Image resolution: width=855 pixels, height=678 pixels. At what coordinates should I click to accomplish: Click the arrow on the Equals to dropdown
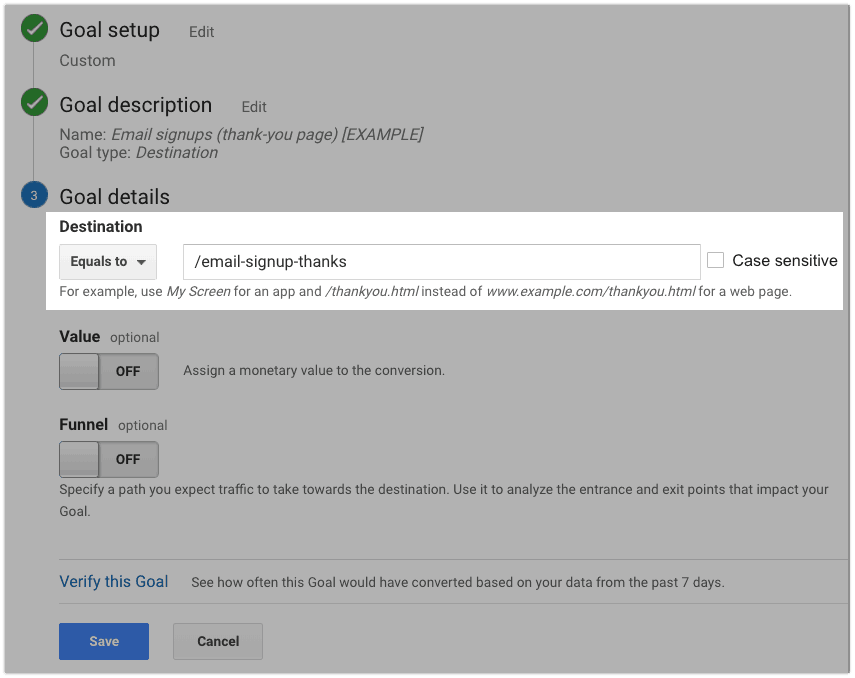[141, 262]
